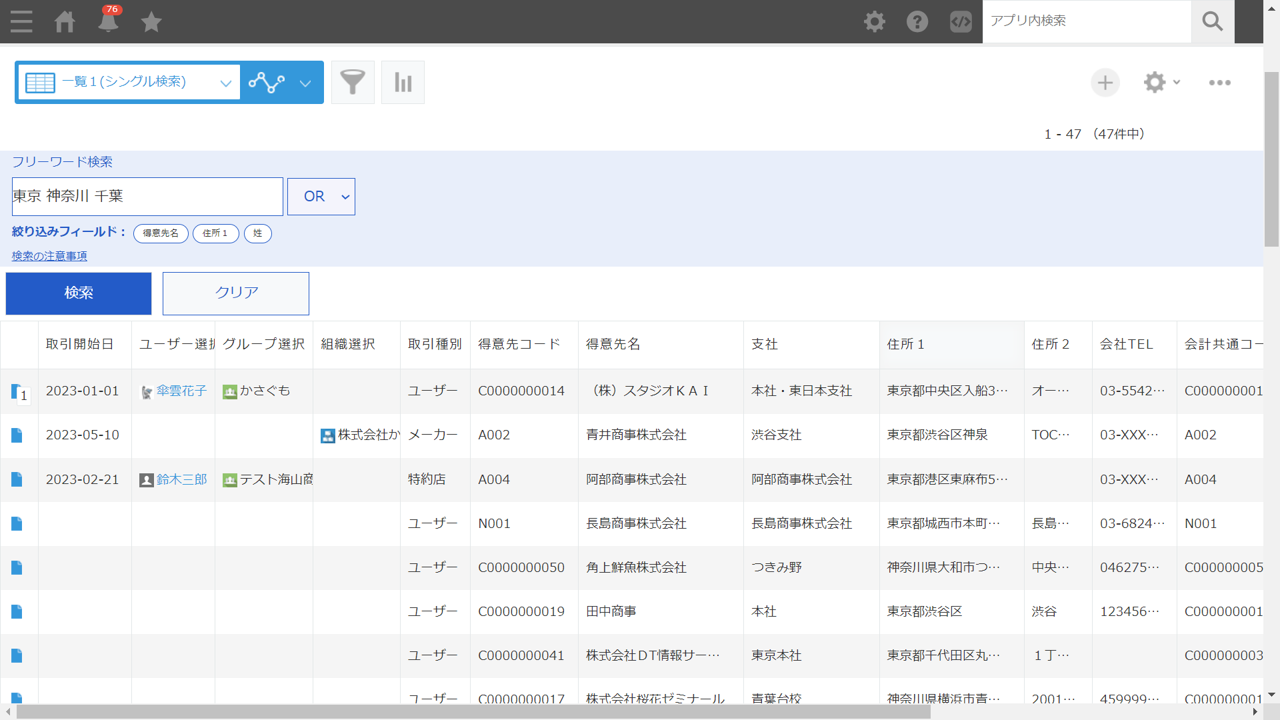Open the app settings gear near plus
Viewport: 1280px width, 720px height.
(x=1154, y=82)
